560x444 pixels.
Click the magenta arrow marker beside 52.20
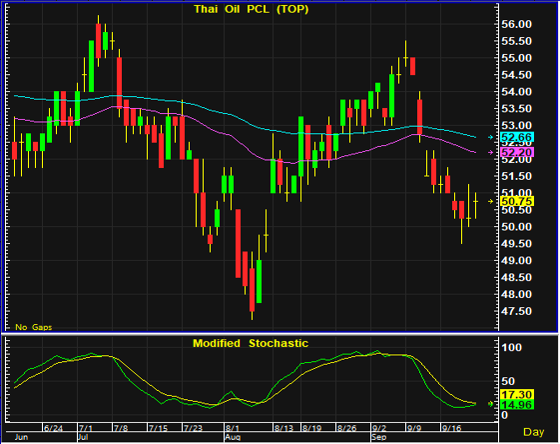[x=491, y=153]
